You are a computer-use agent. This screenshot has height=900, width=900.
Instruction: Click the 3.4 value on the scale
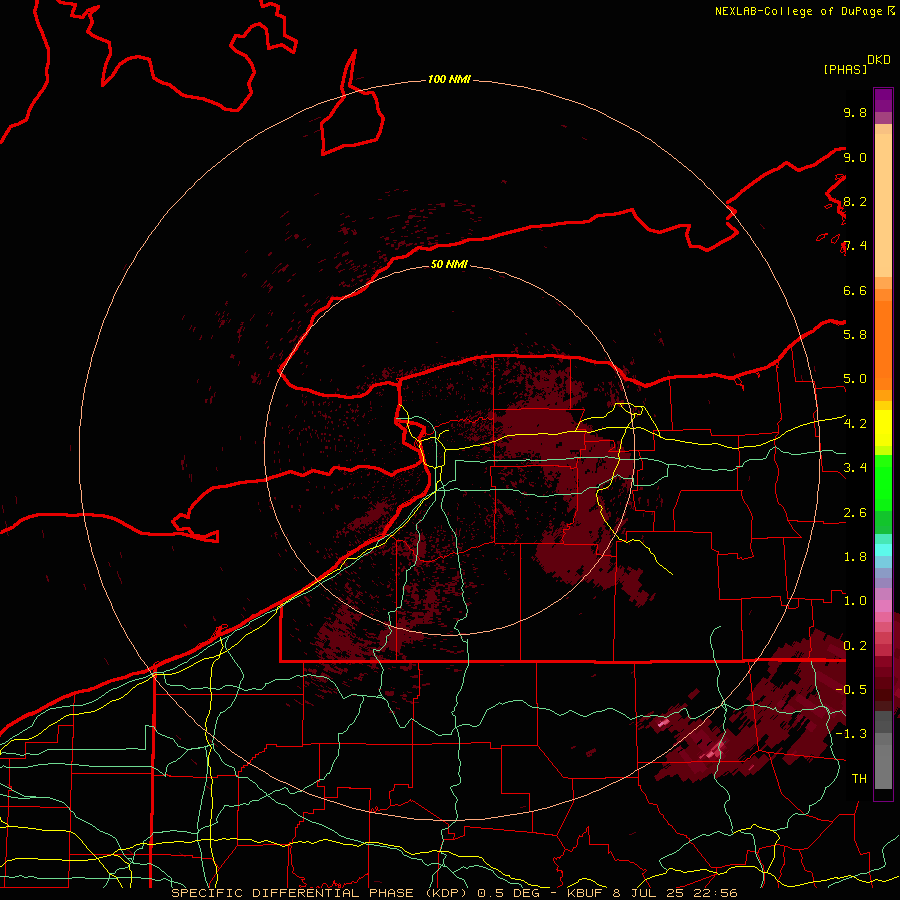[x=855, y=467]
